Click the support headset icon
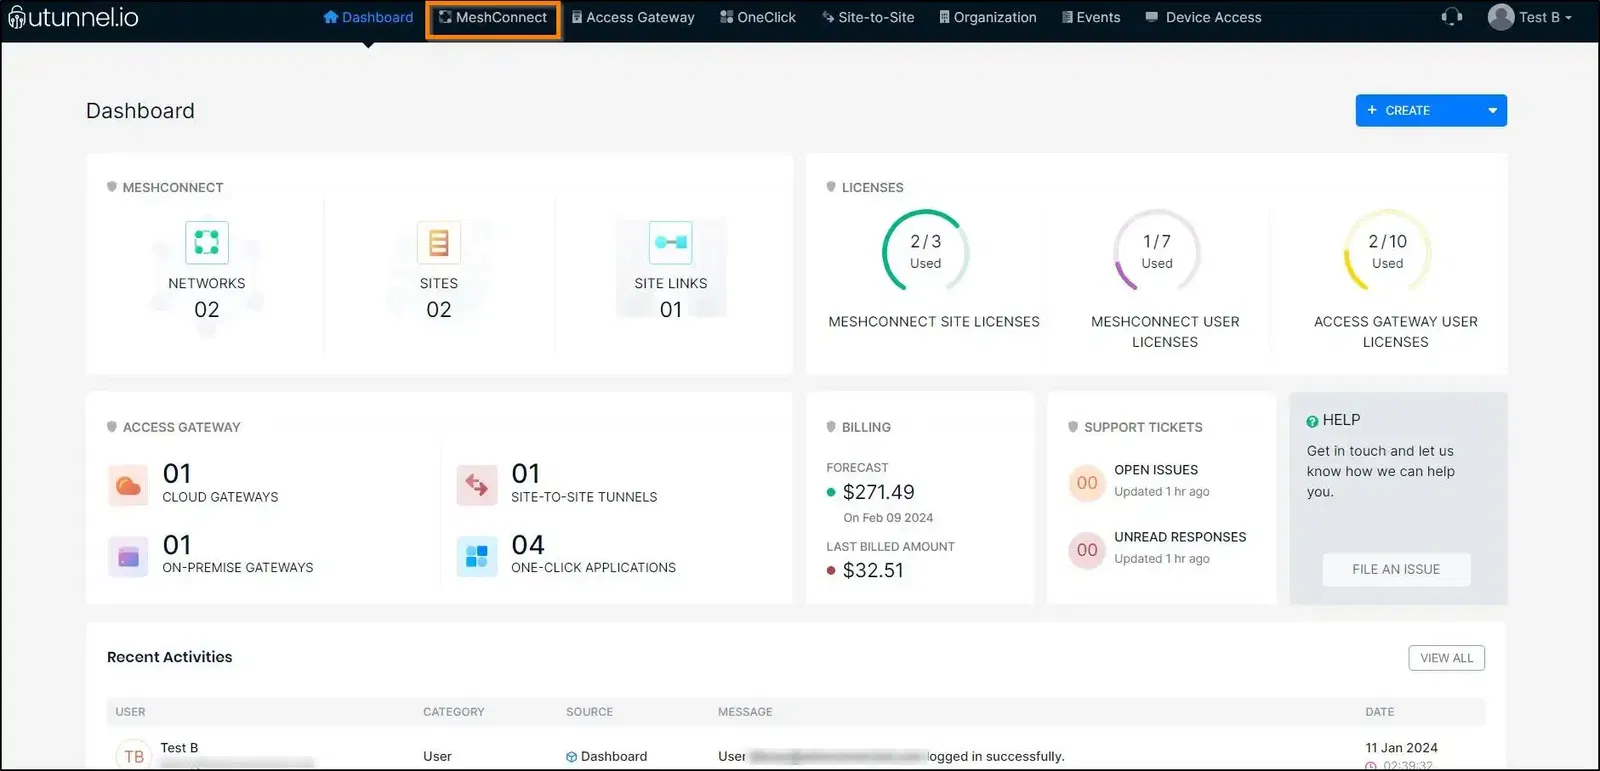This screenshot has height=771, width=1600. [1452, 17]
